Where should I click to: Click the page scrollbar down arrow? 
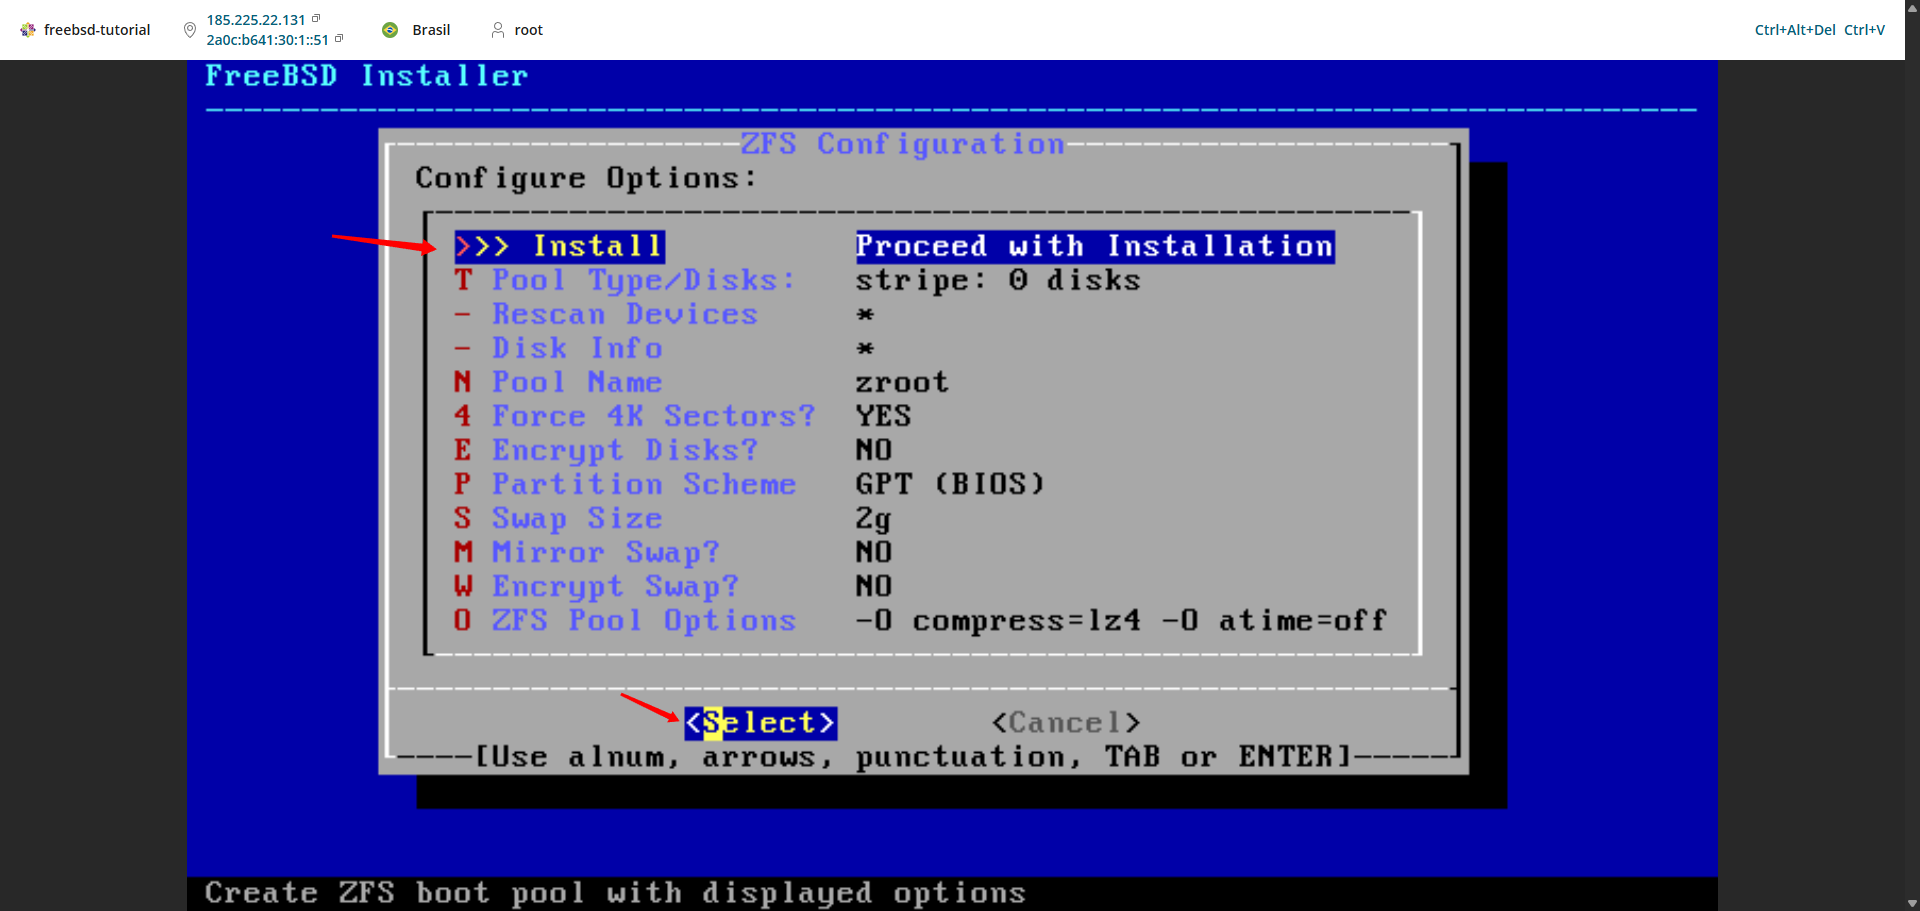(1912, 903)
